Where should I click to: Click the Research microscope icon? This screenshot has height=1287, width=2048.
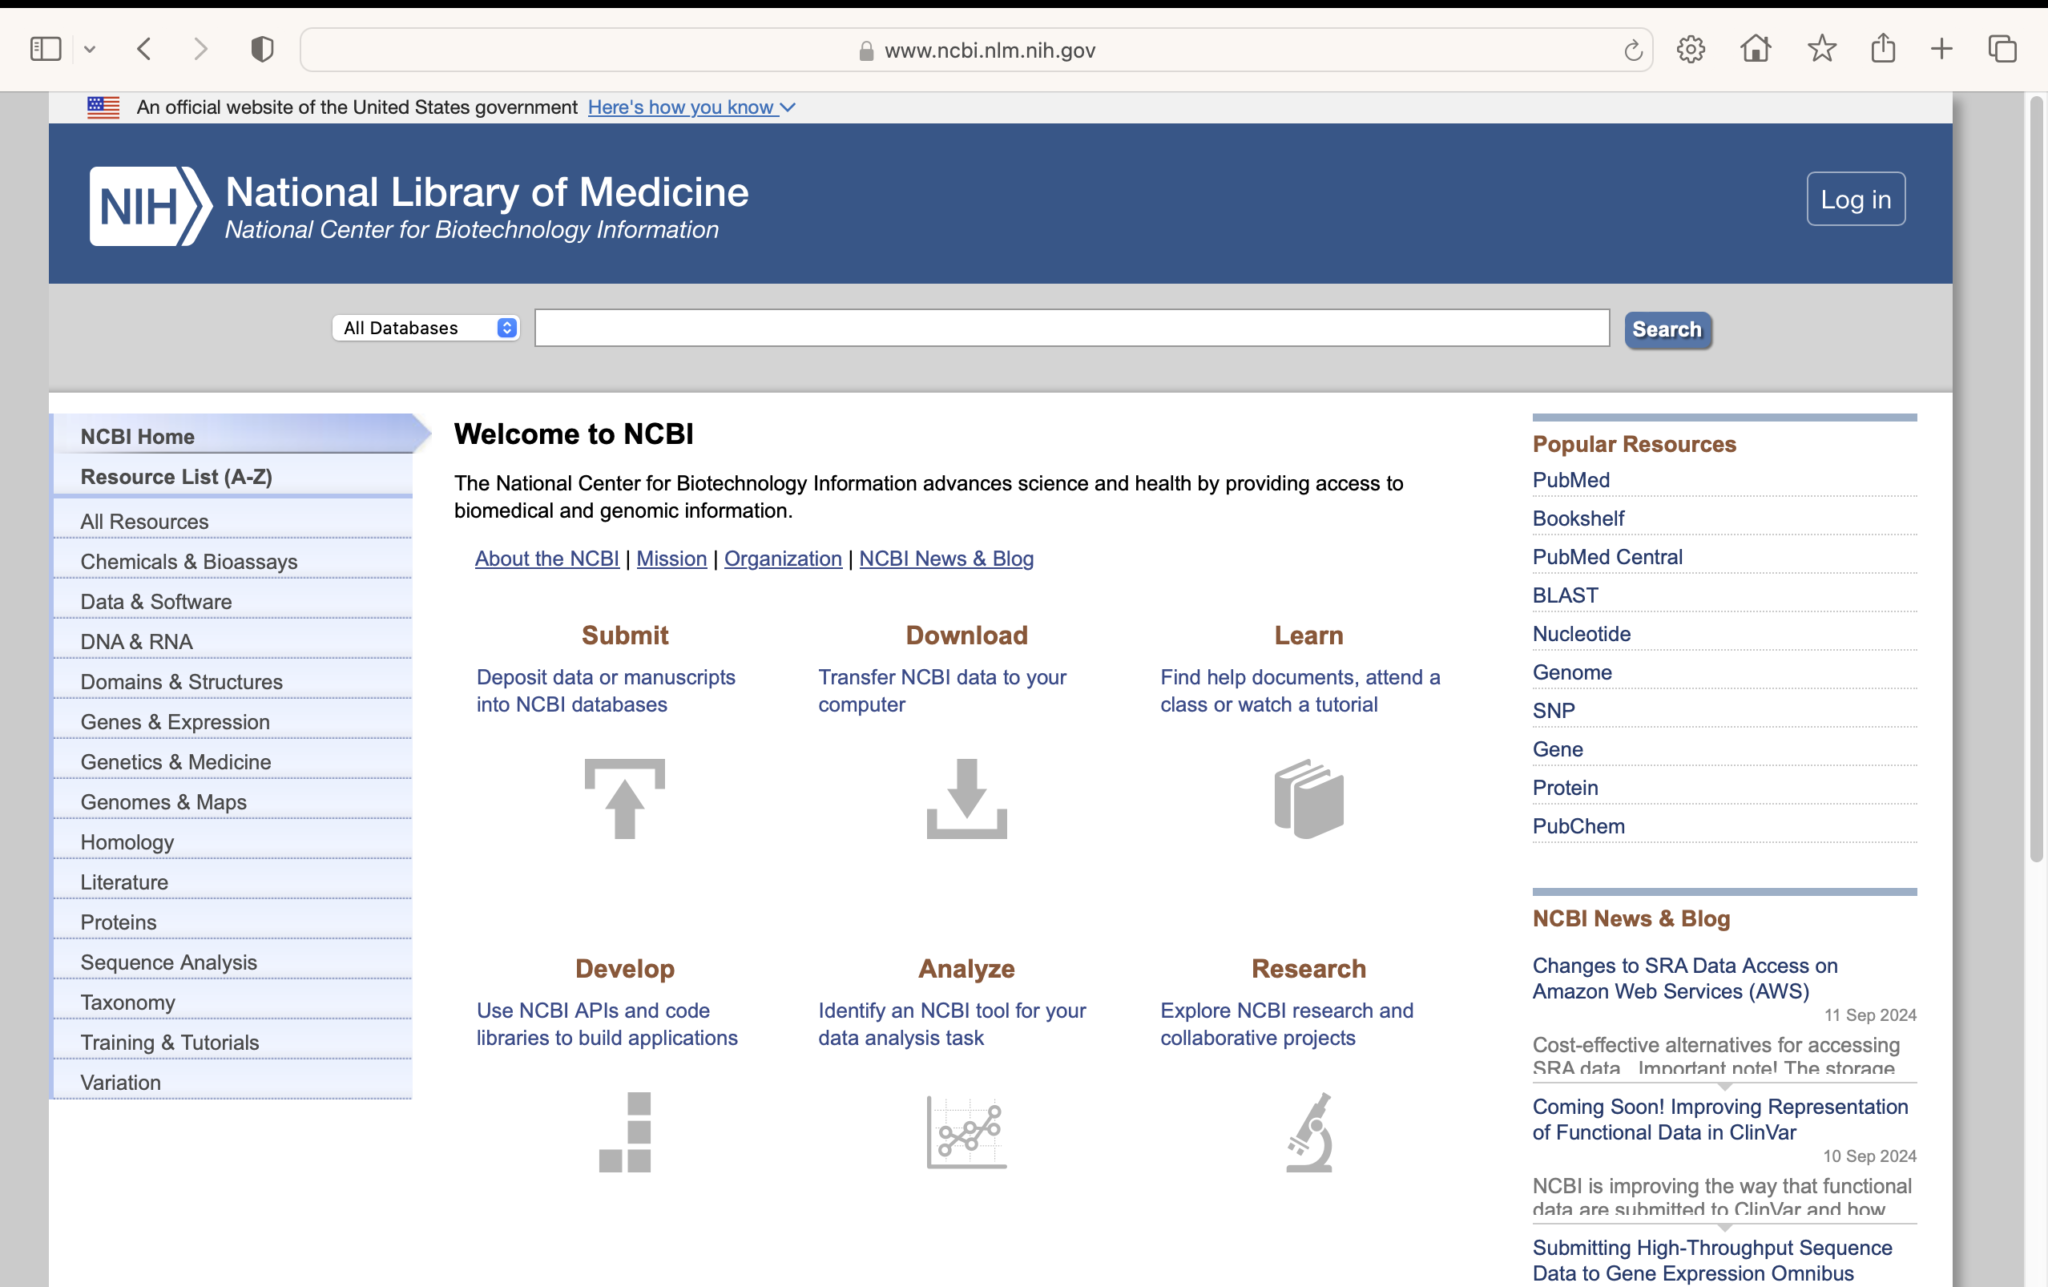pos(1308,1131)
